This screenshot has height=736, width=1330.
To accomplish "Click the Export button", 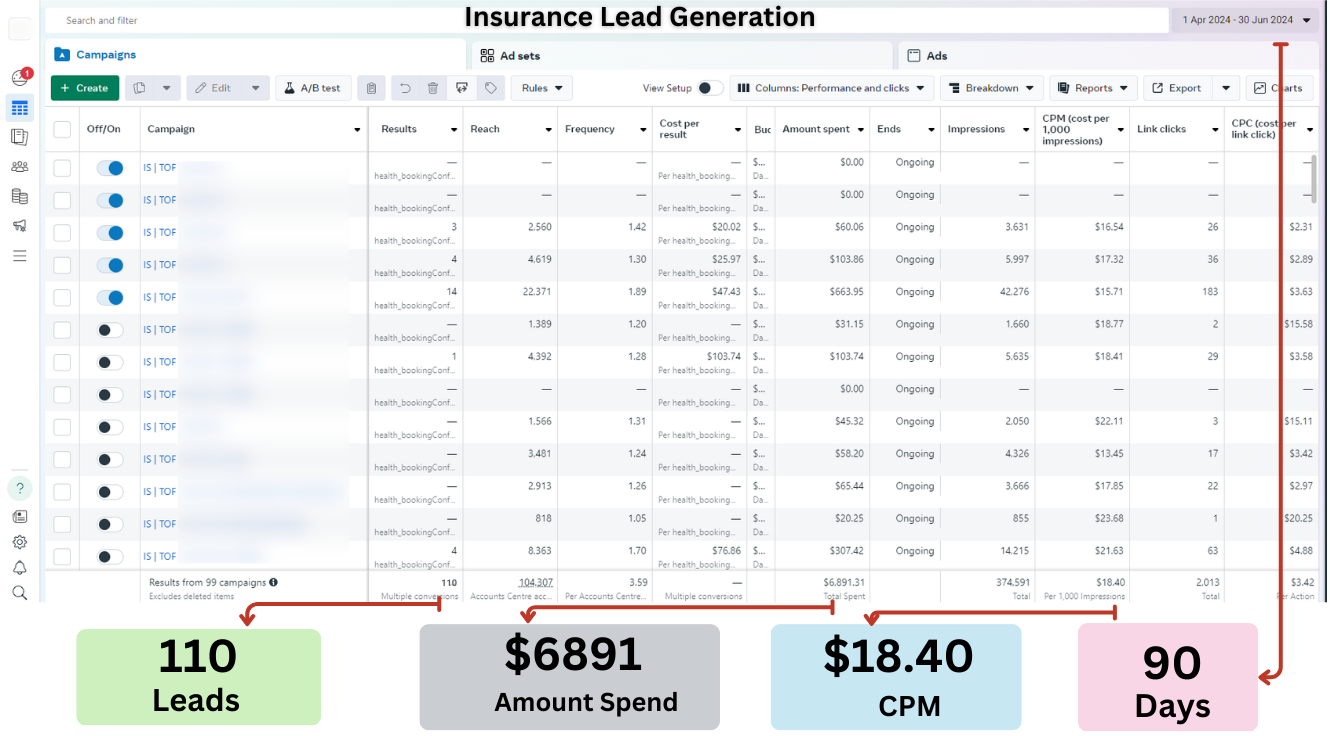I will pos(1178,88).
